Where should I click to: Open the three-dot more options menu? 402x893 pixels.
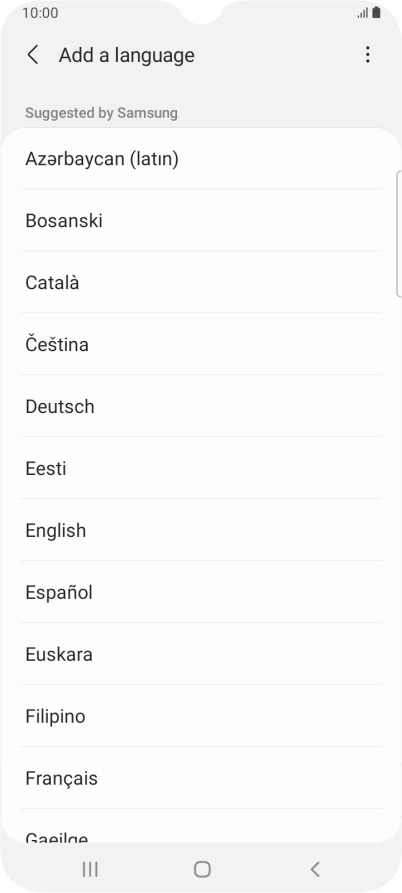tap(367, 55)
